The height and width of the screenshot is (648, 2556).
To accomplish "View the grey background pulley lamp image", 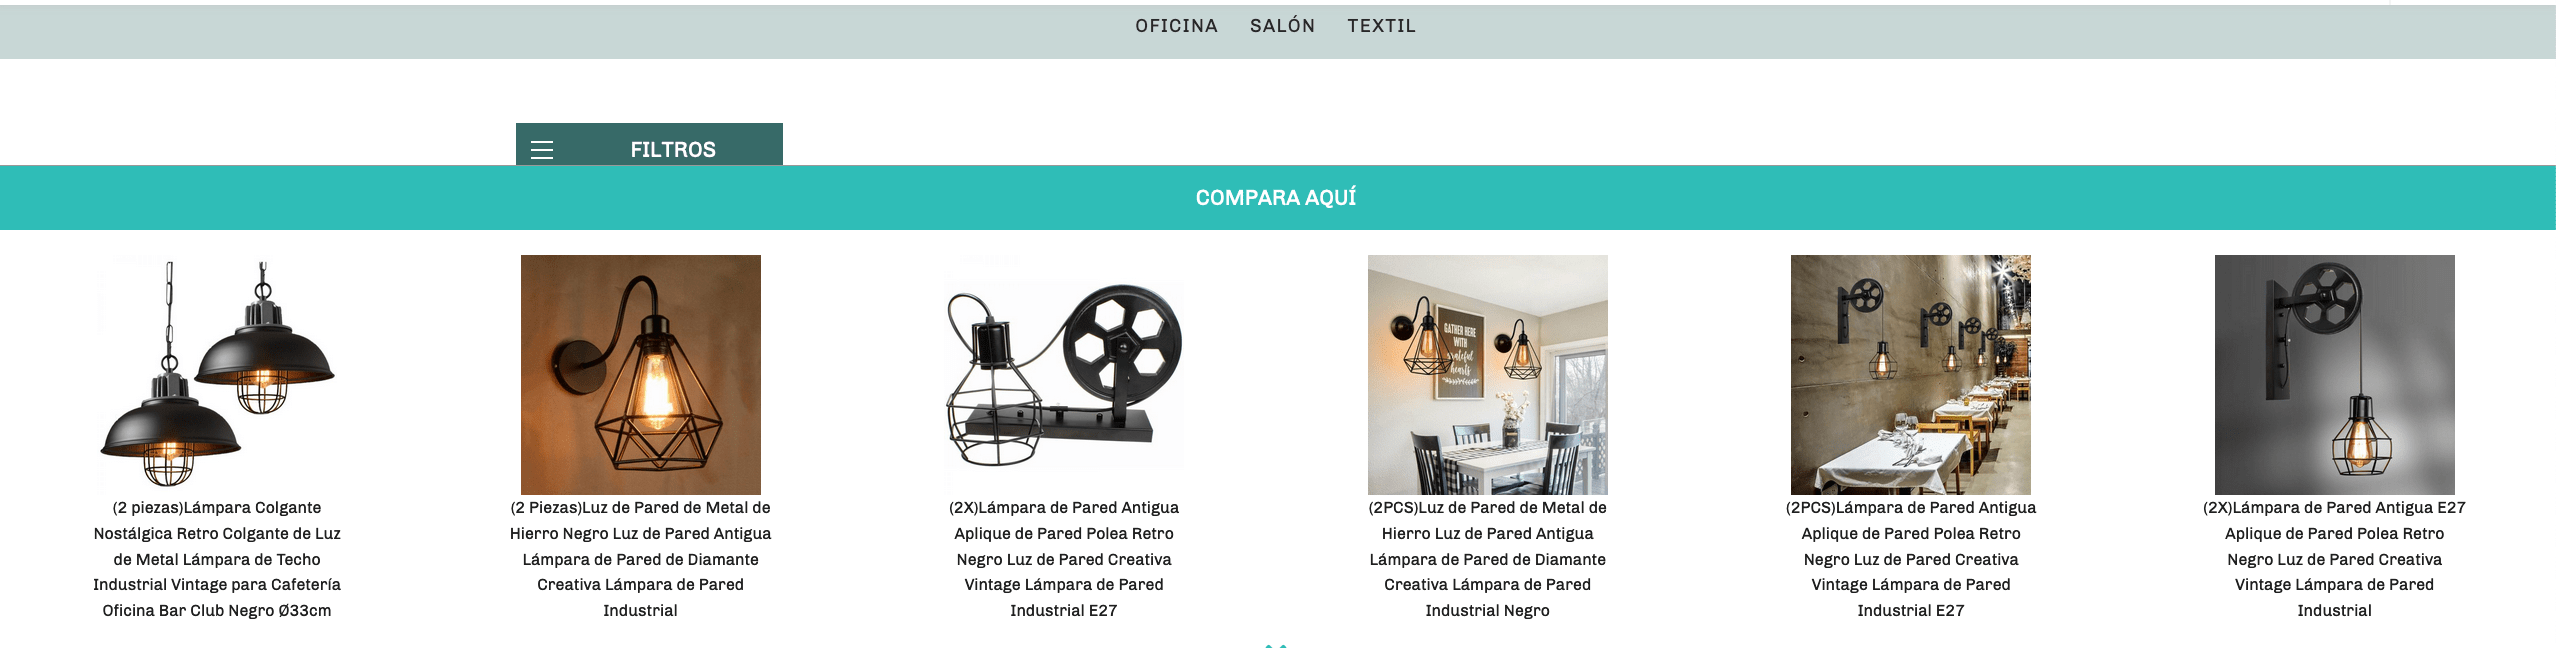I will coord(2335,374).
